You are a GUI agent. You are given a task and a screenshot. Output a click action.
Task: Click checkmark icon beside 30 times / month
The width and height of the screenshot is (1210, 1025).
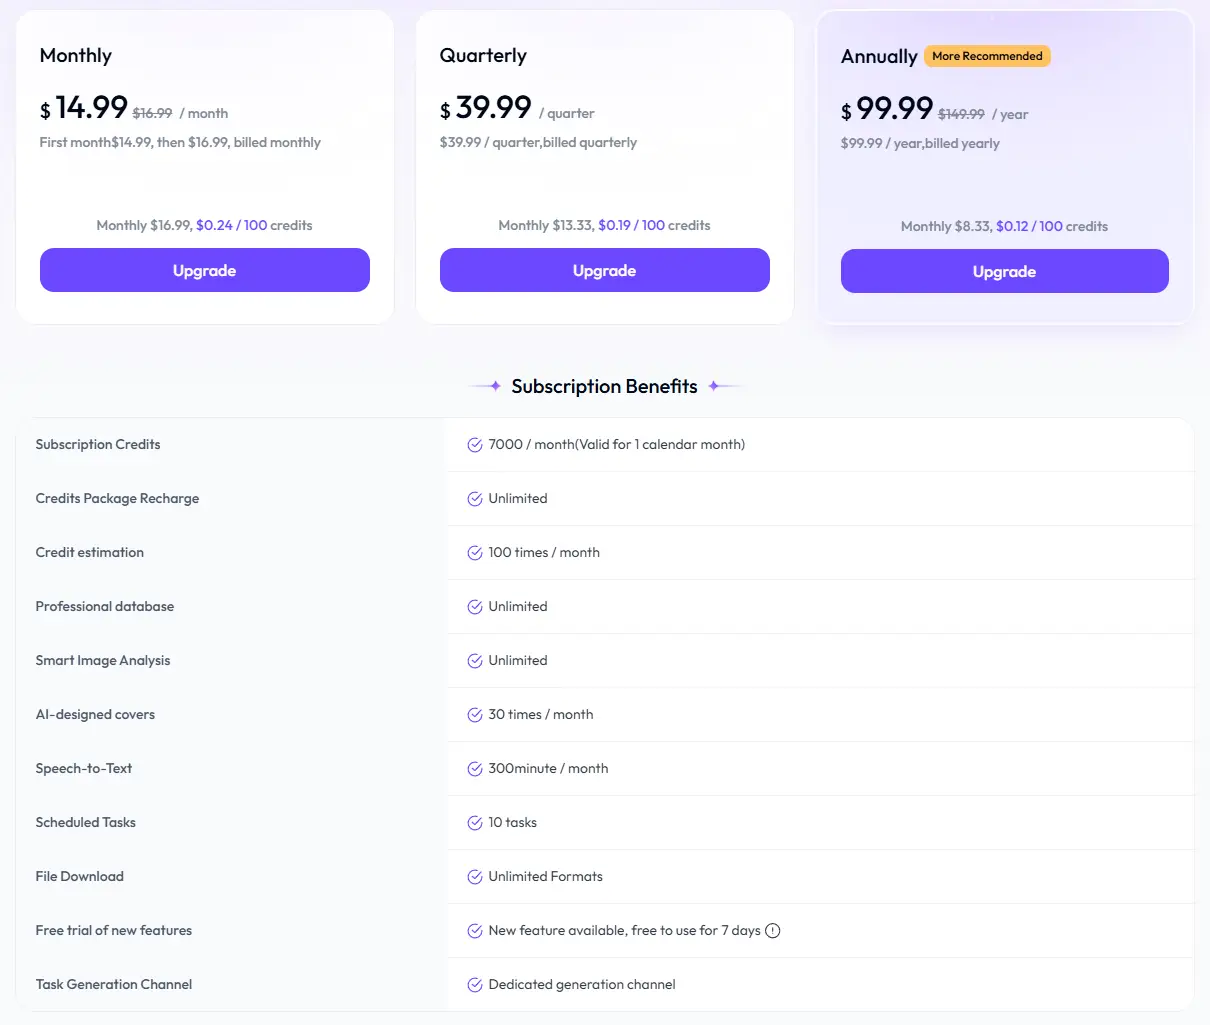click(475, 715)
